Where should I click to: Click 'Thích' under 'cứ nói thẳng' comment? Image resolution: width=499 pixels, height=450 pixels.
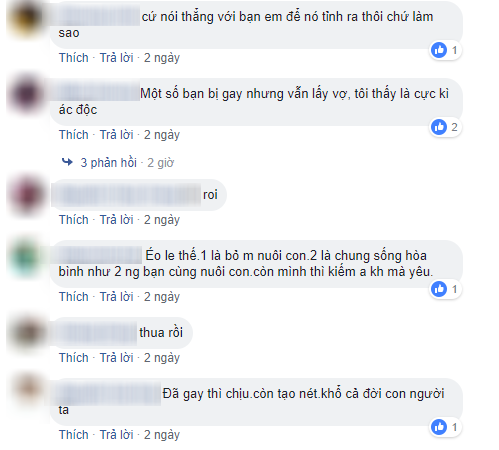point(74,58)
